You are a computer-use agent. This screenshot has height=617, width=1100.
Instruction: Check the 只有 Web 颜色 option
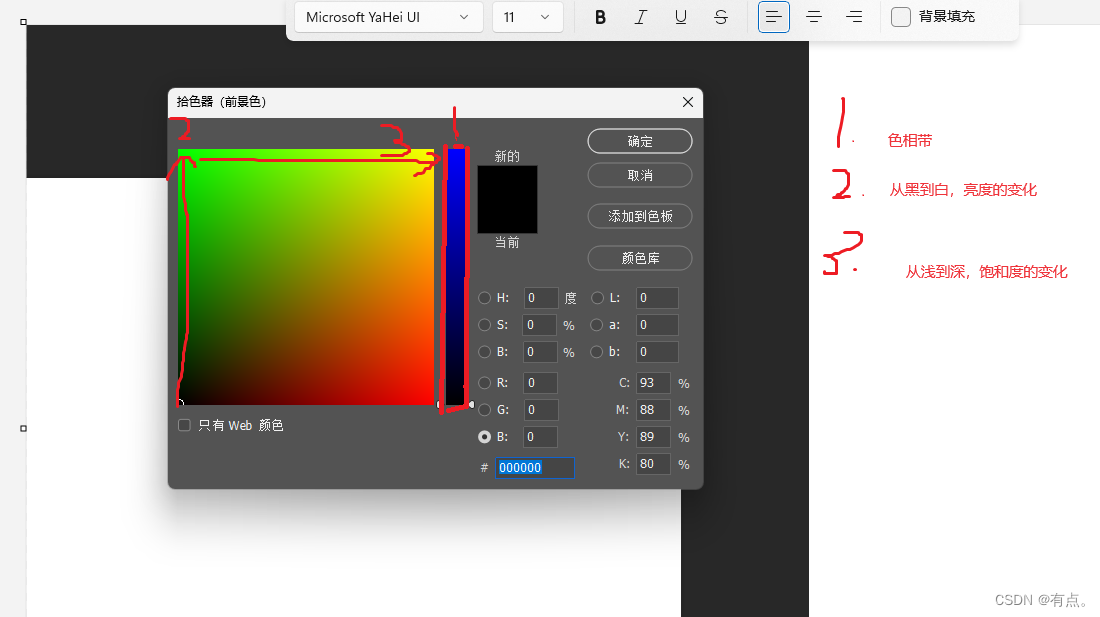tap(185, 425)
